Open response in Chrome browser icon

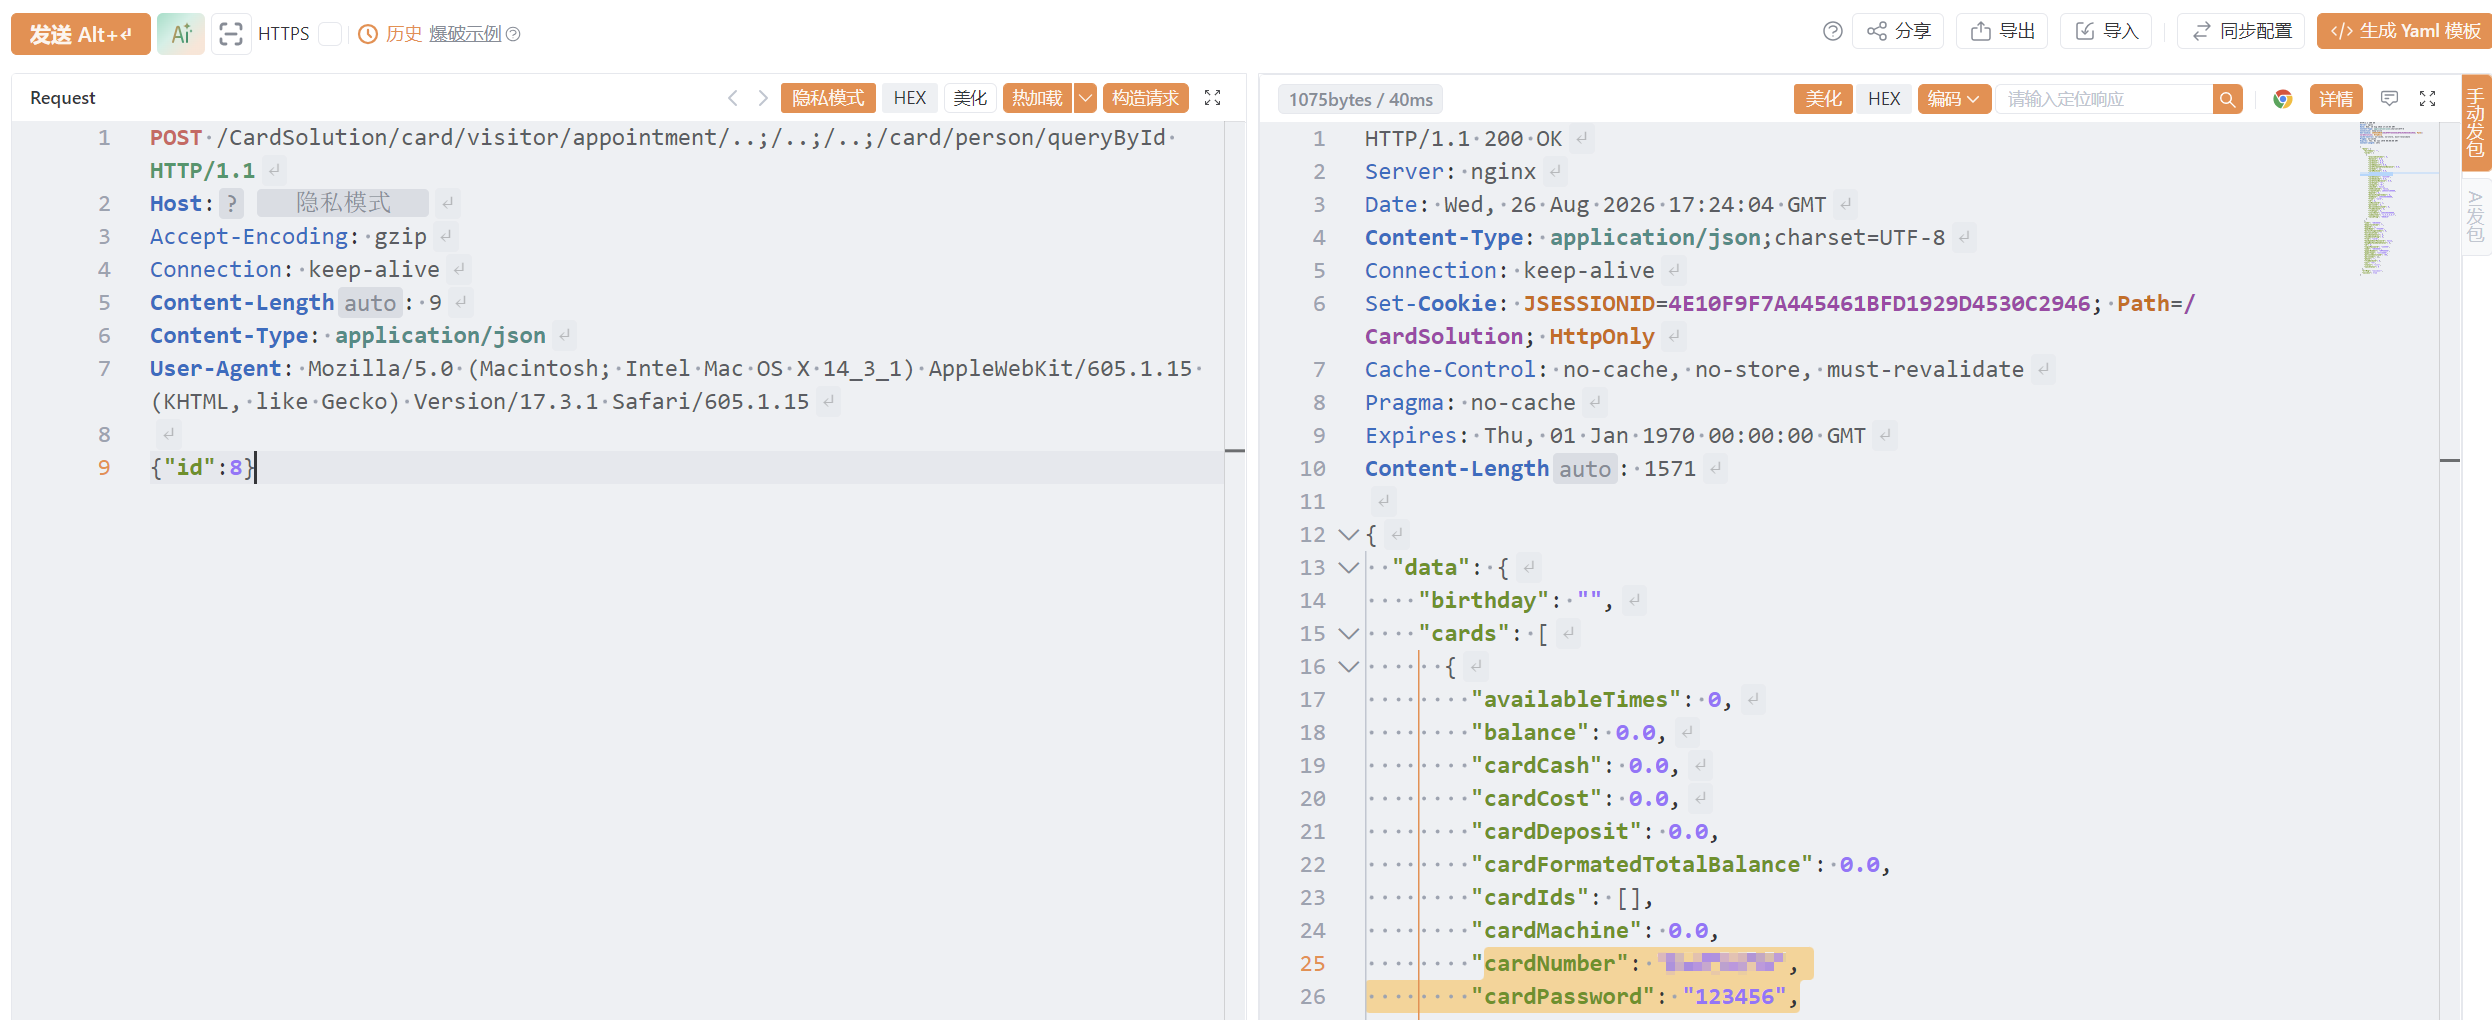[2282, 99]
